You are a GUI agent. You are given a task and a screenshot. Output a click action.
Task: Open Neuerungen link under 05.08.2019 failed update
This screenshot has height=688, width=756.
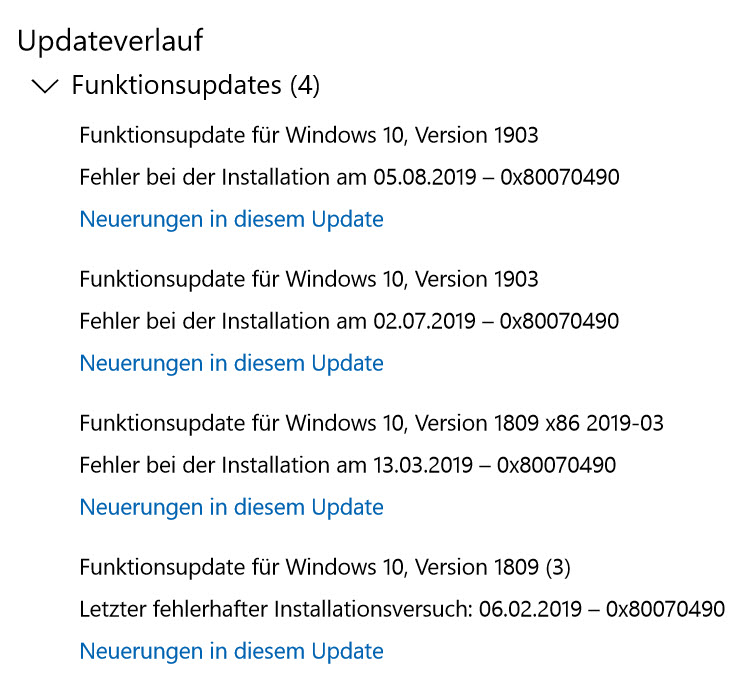click(x=231, y=219)
